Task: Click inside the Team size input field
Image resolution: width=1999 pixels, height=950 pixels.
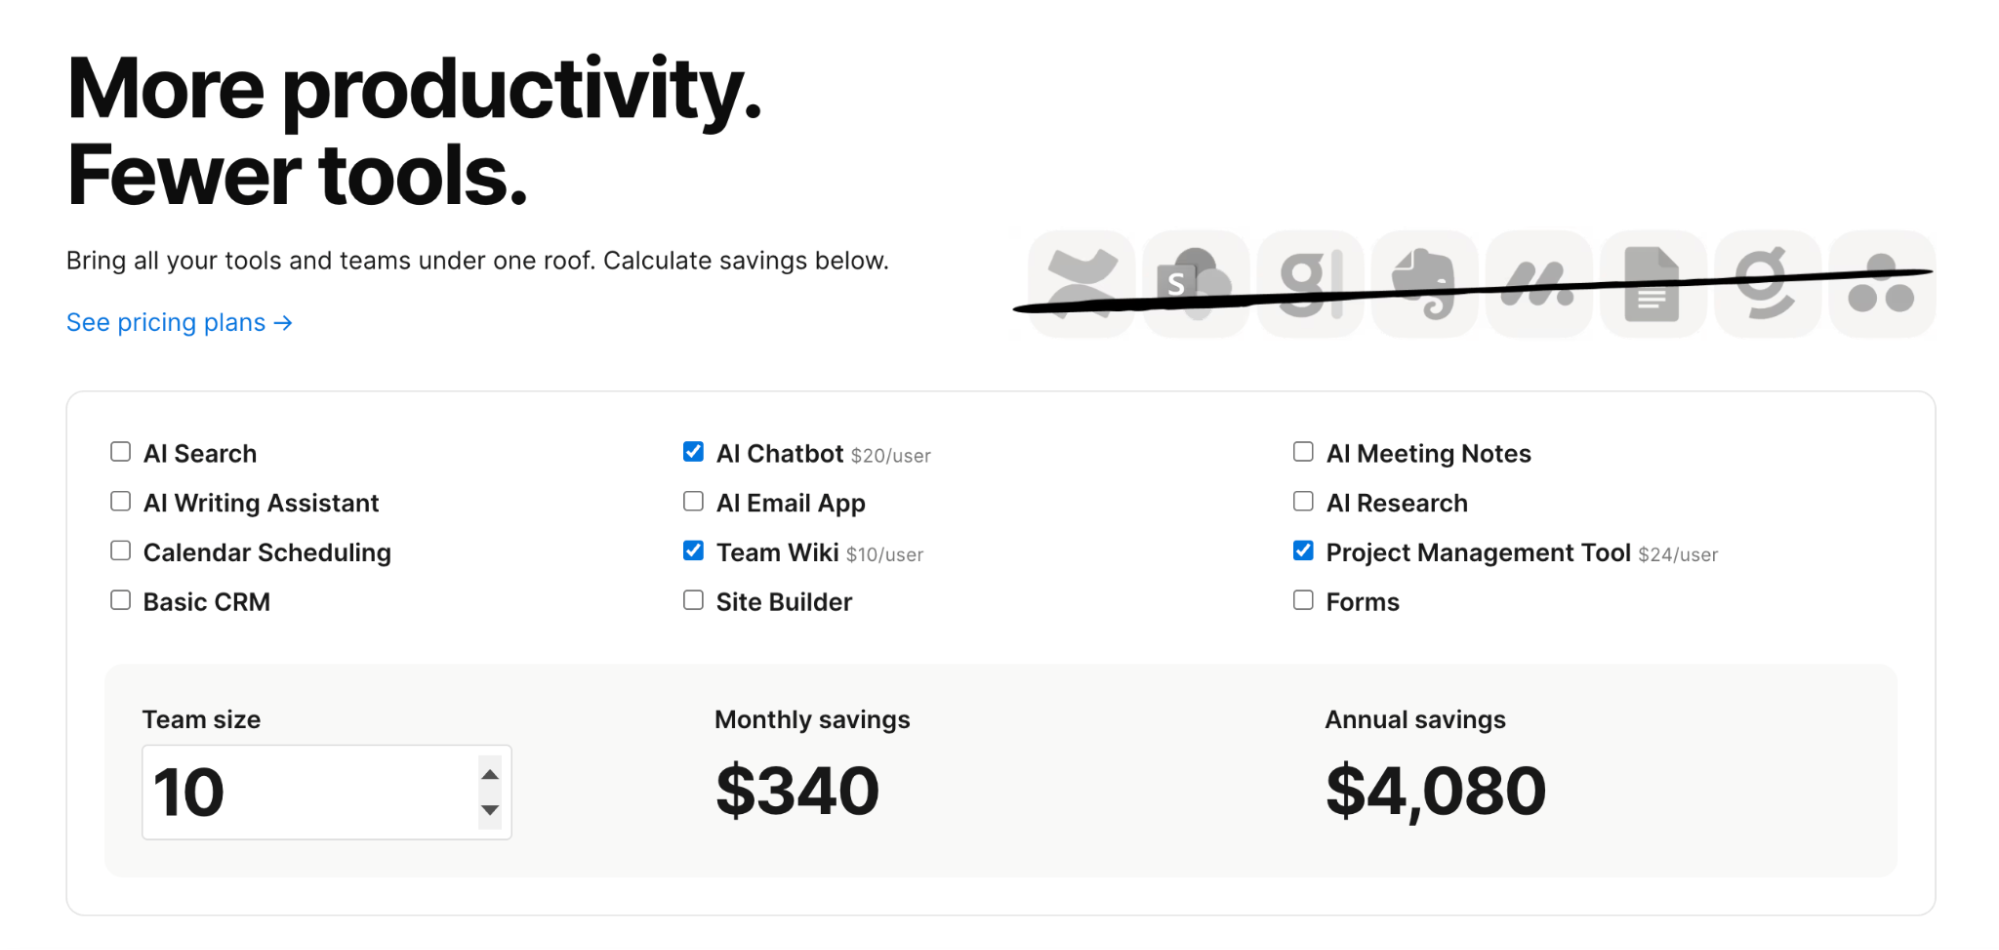Action: (x=300, y=791)
